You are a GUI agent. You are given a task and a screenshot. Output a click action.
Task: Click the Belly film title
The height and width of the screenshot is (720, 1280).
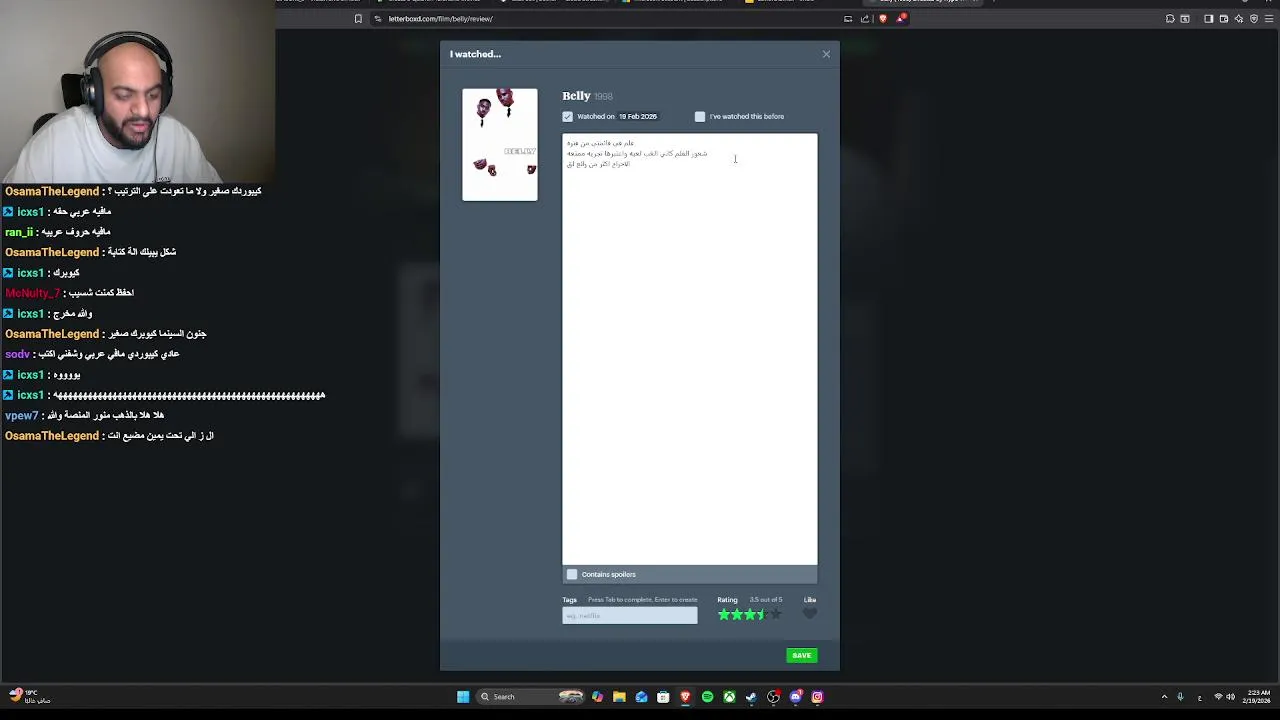tap(576, 96)
